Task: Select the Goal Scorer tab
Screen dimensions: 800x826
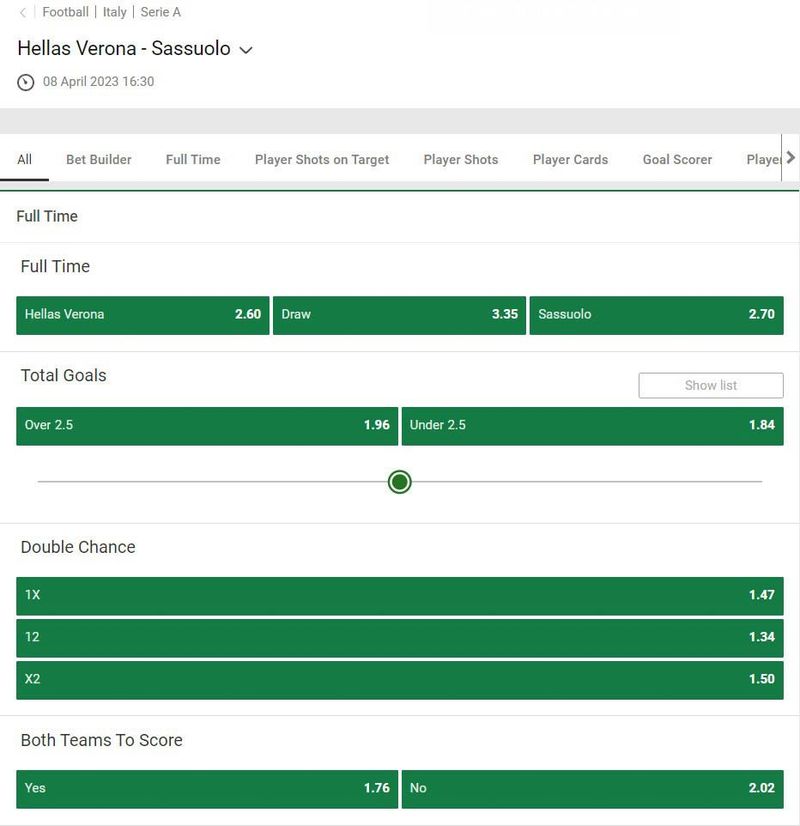Action: click(677, 159)
